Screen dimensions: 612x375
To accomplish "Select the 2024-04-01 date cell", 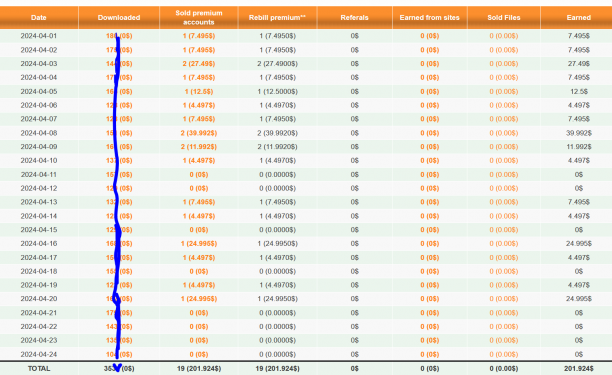I will pos(39,36).
